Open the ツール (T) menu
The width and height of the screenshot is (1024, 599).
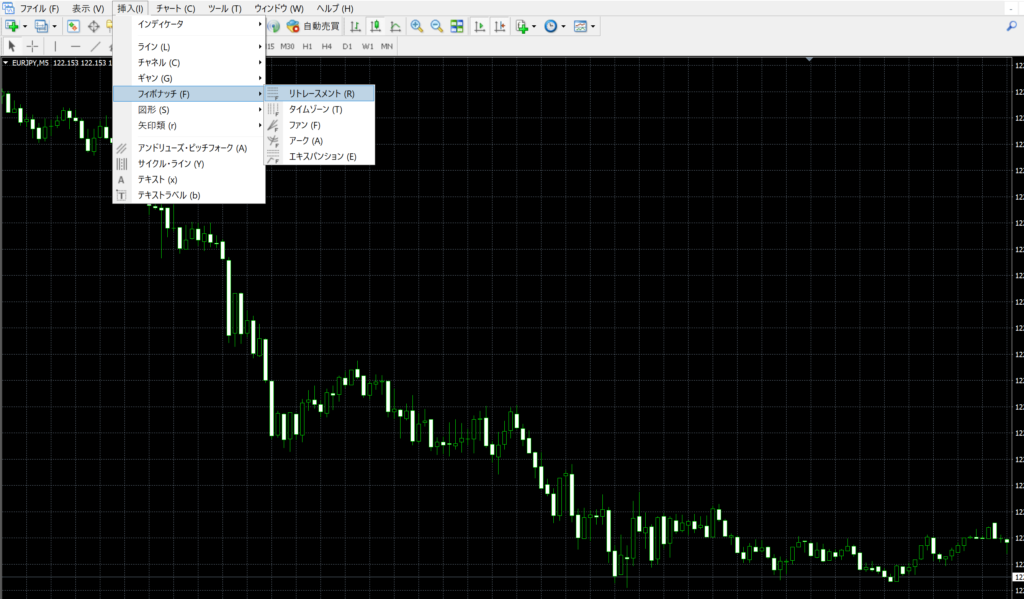pos(225,8)
